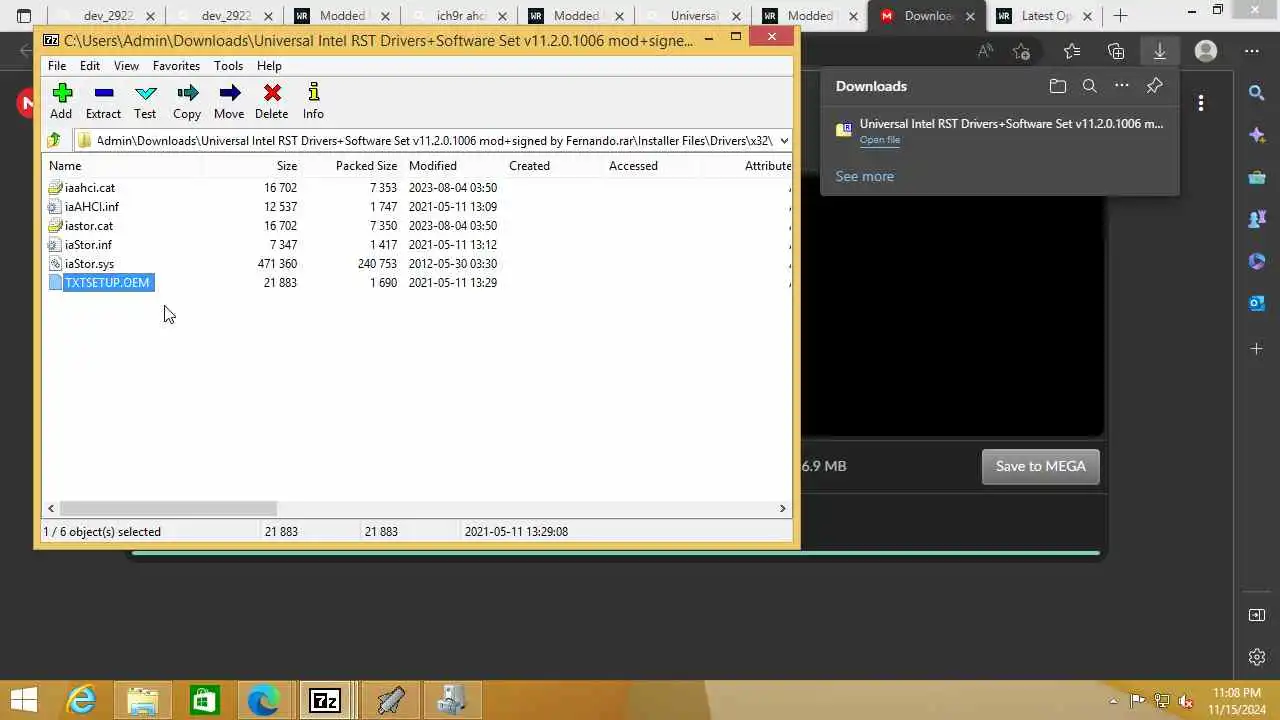Sort by Created column header
This screenshot has width=1280, height=720.
529,166
